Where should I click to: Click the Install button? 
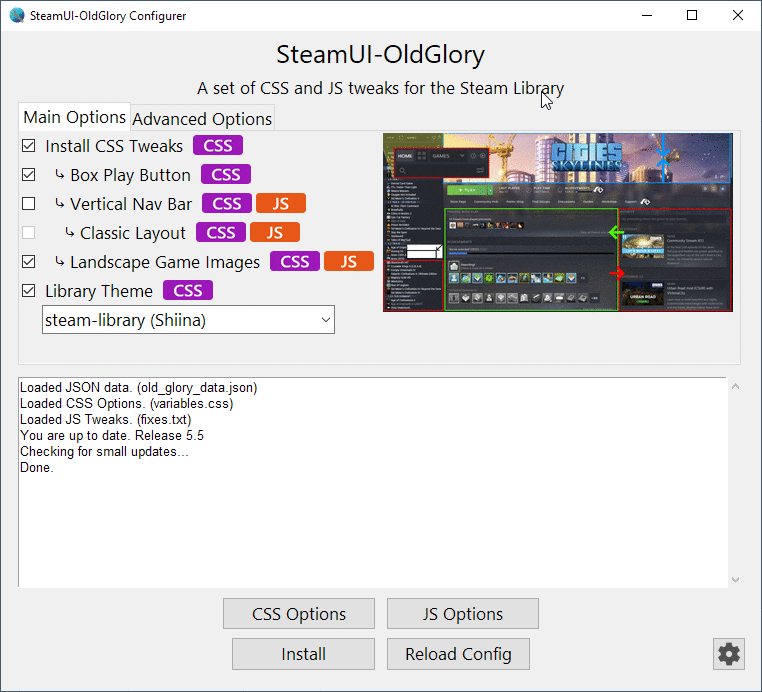coord(303,654)
